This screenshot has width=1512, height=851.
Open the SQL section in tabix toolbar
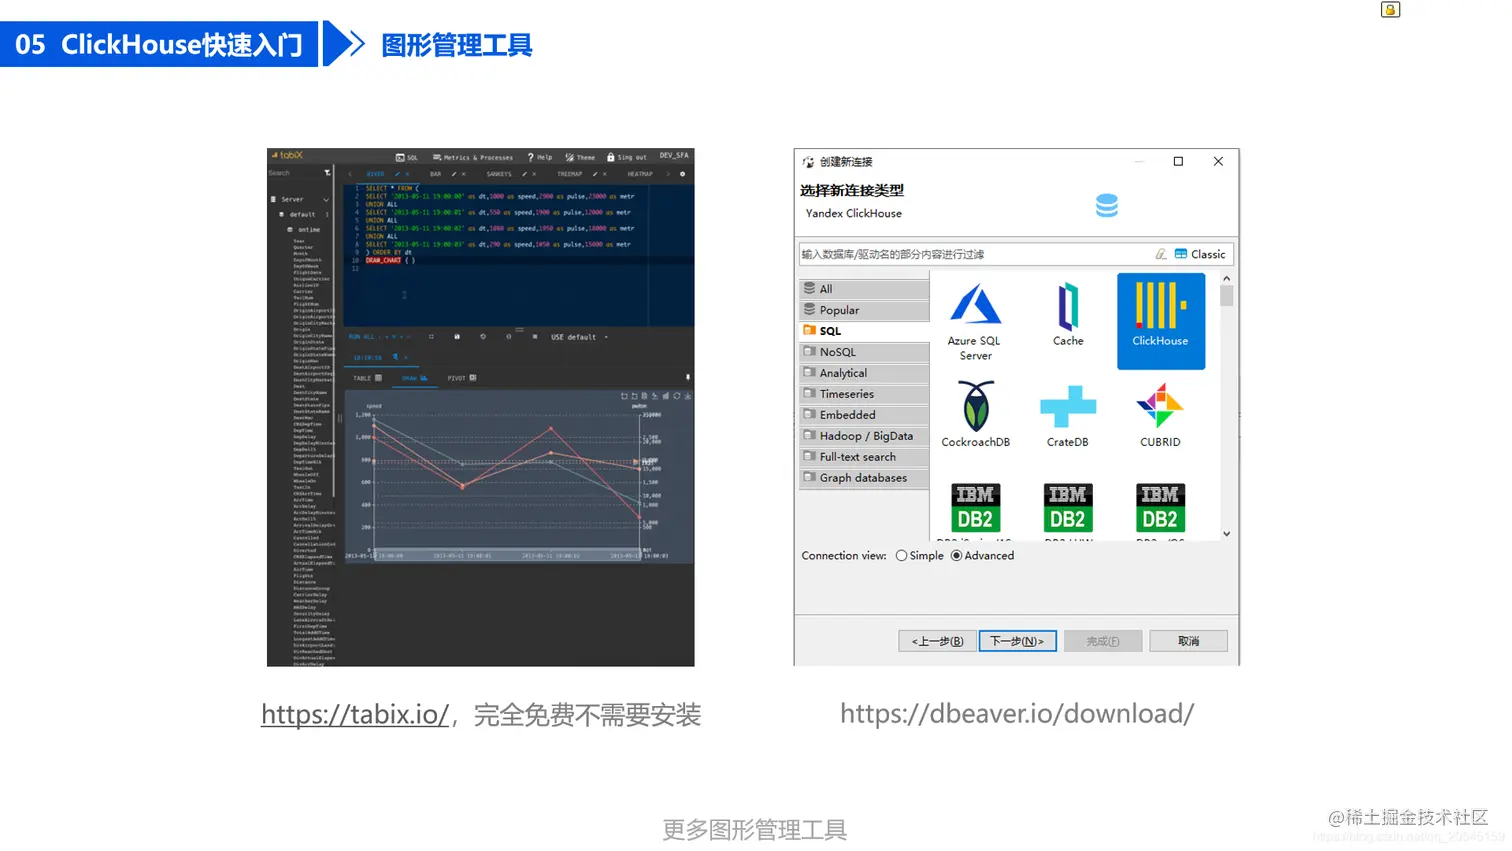click(407, 157)
